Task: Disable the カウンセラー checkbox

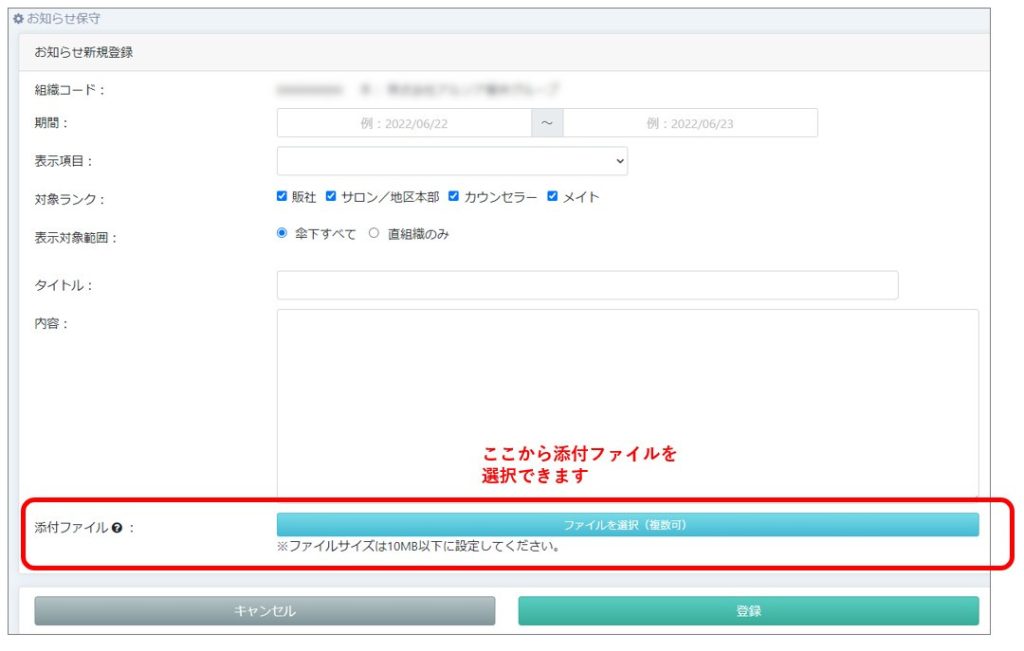Action: pos(454,197)
